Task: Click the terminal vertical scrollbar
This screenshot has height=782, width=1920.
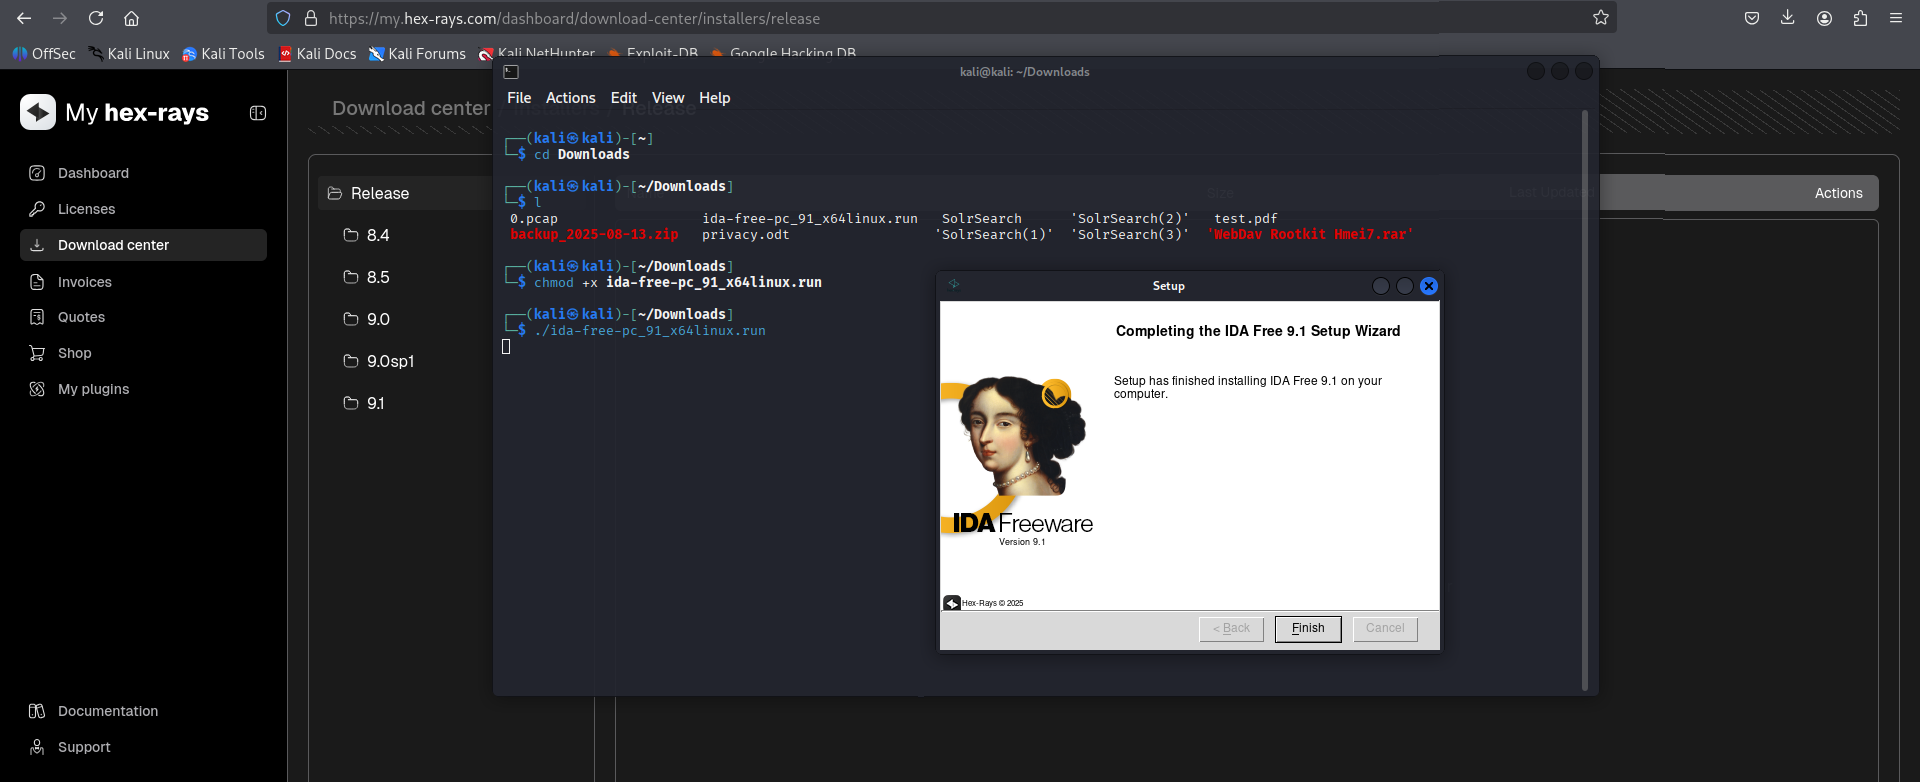Action: point(1584,400)
